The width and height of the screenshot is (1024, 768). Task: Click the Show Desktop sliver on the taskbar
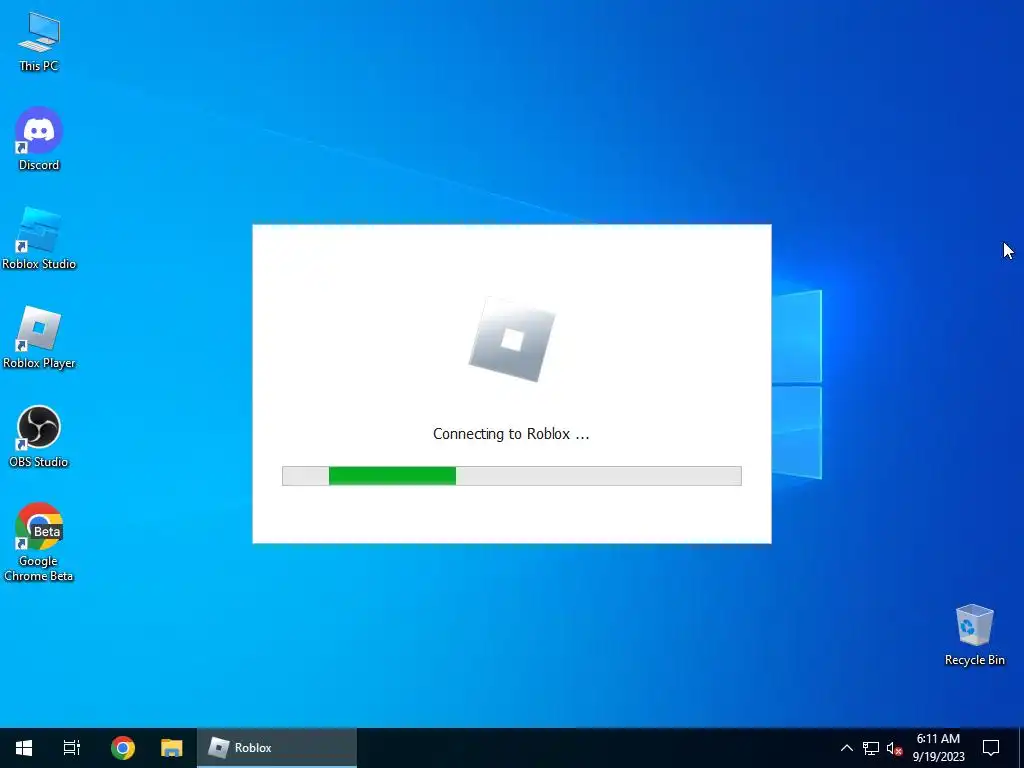(x=1021, y=748)
